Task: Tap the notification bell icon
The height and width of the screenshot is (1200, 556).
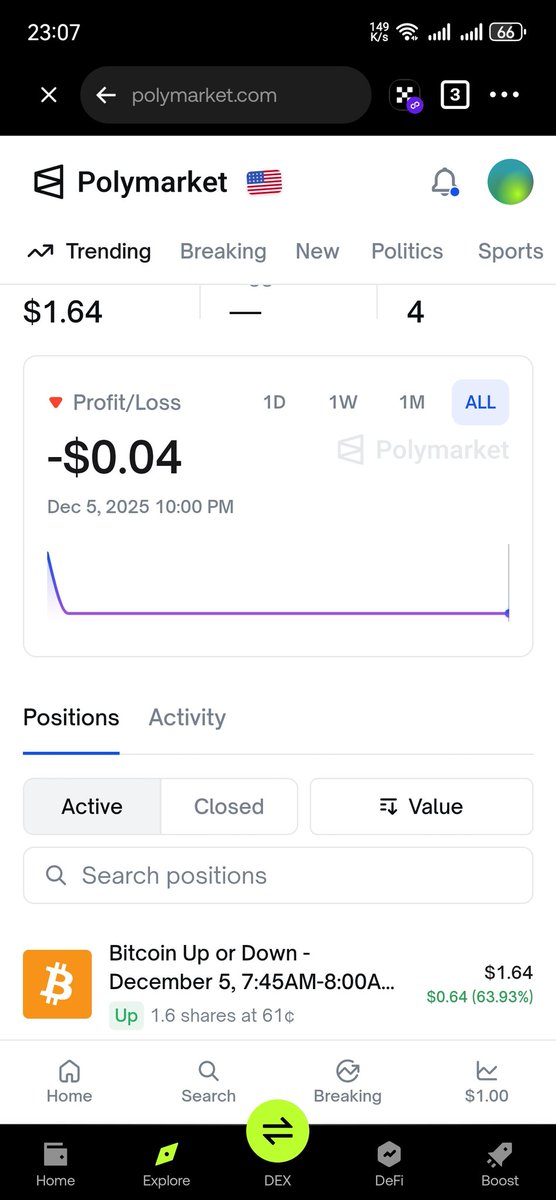Action: coord(444,182)
